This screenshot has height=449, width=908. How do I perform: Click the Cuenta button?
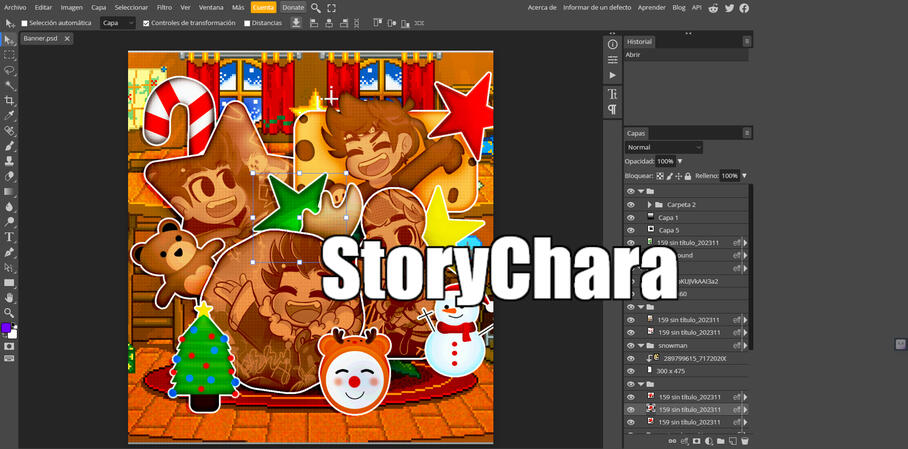click(x=263, y=8)
